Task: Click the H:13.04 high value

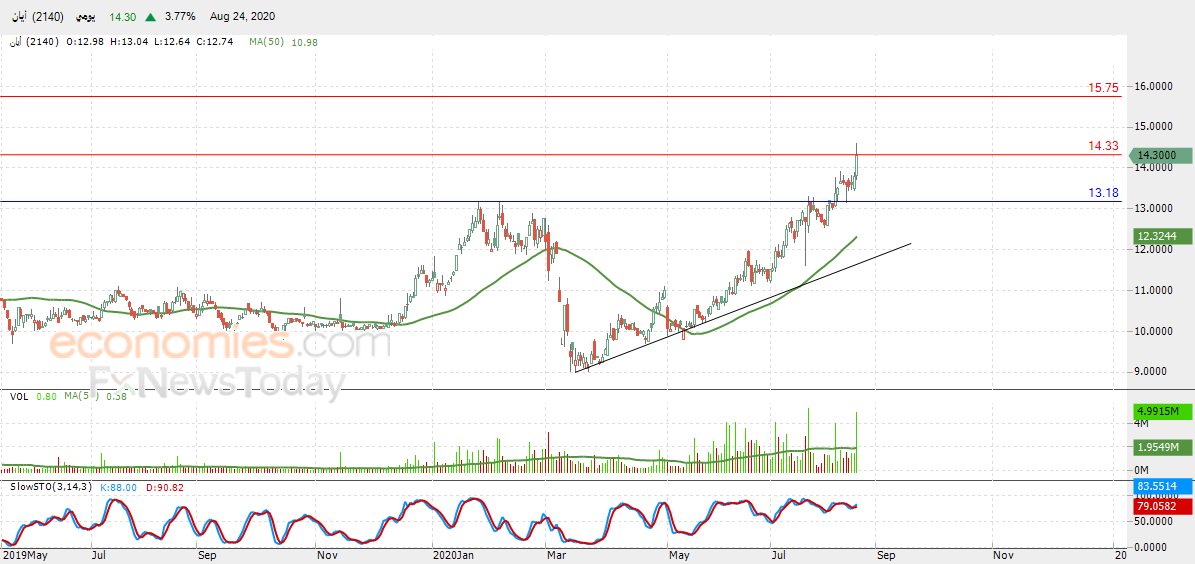Action: coord(131,42)
